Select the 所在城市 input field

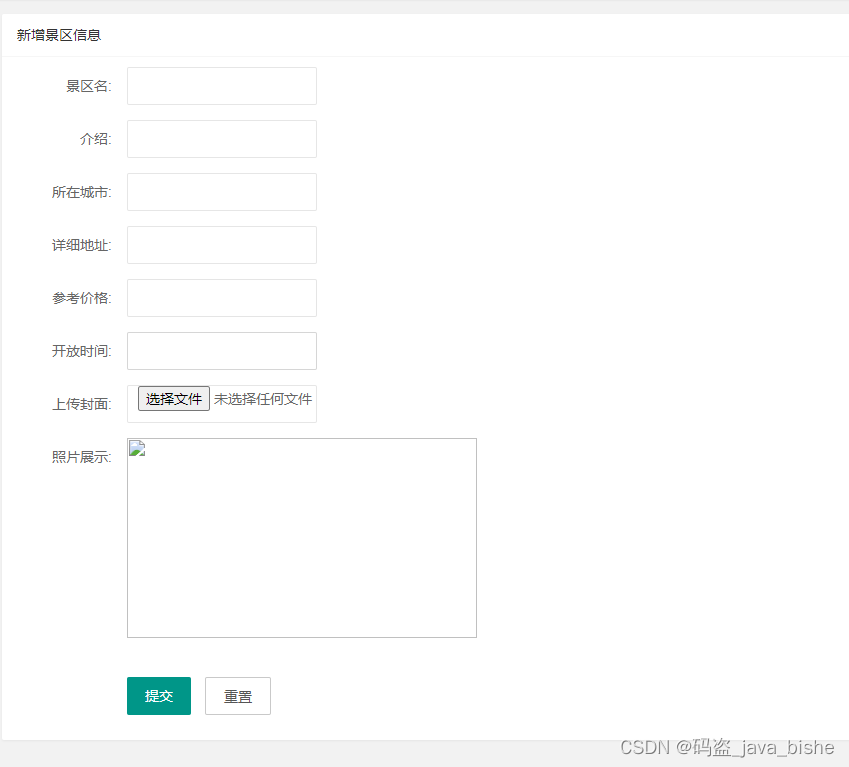click(x=221, y=192)
